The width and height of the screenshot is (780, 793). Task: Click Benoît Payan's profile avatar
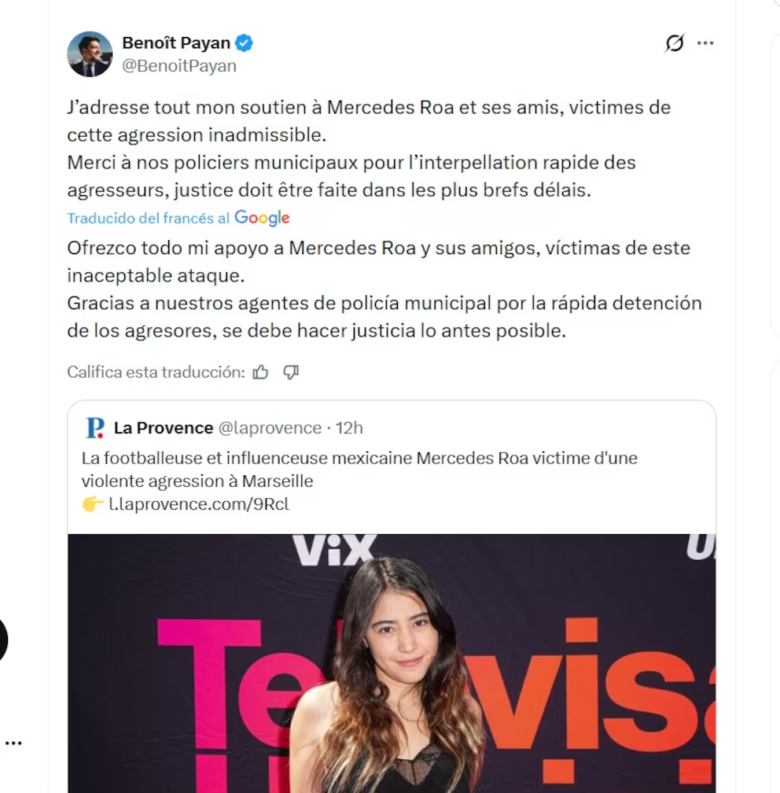90,54
